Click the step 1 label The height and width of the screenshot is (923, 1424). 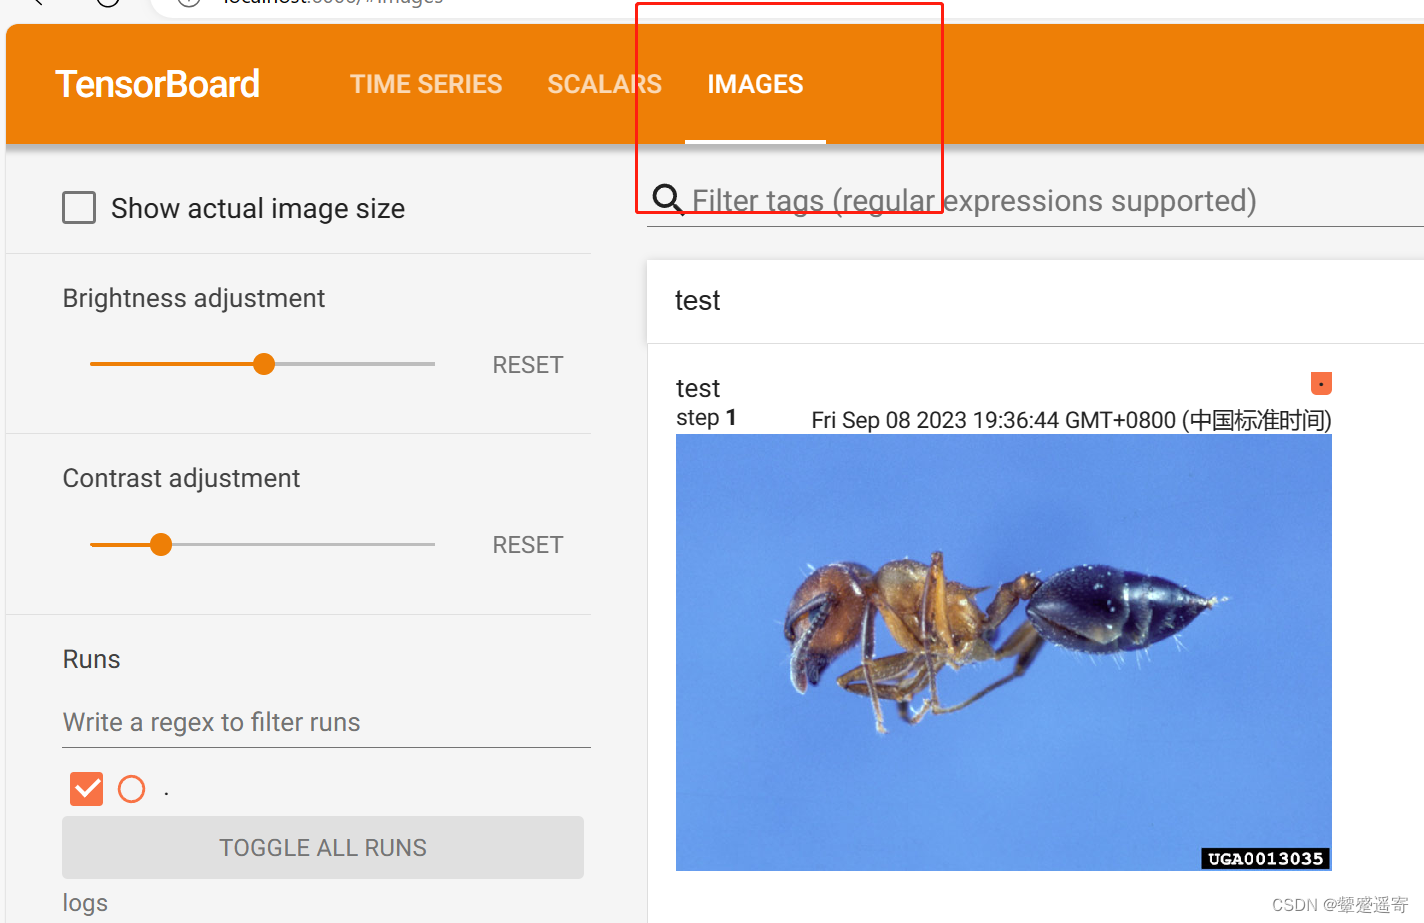pyautogui.click(x=706, y=418)
